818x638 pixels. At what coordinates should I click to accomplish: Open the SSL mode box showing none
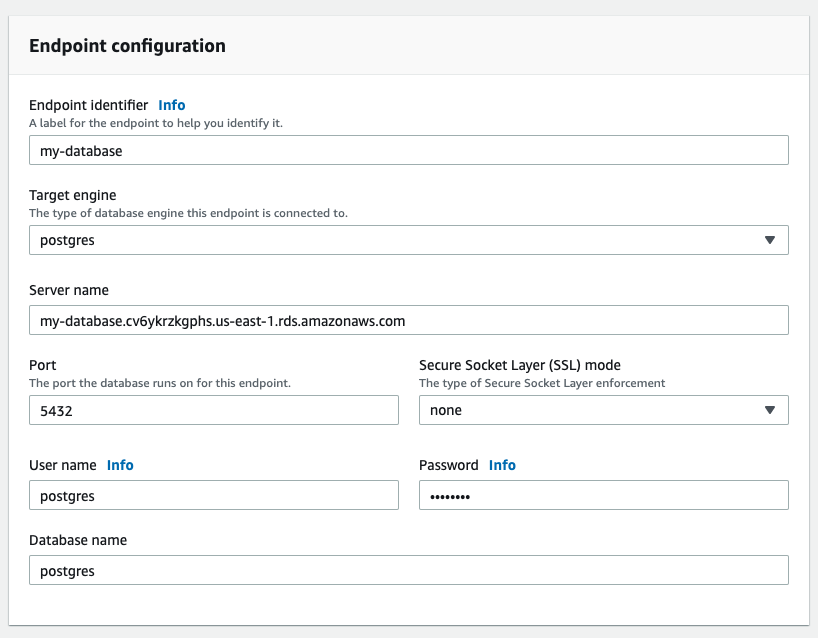click(590, 410)
